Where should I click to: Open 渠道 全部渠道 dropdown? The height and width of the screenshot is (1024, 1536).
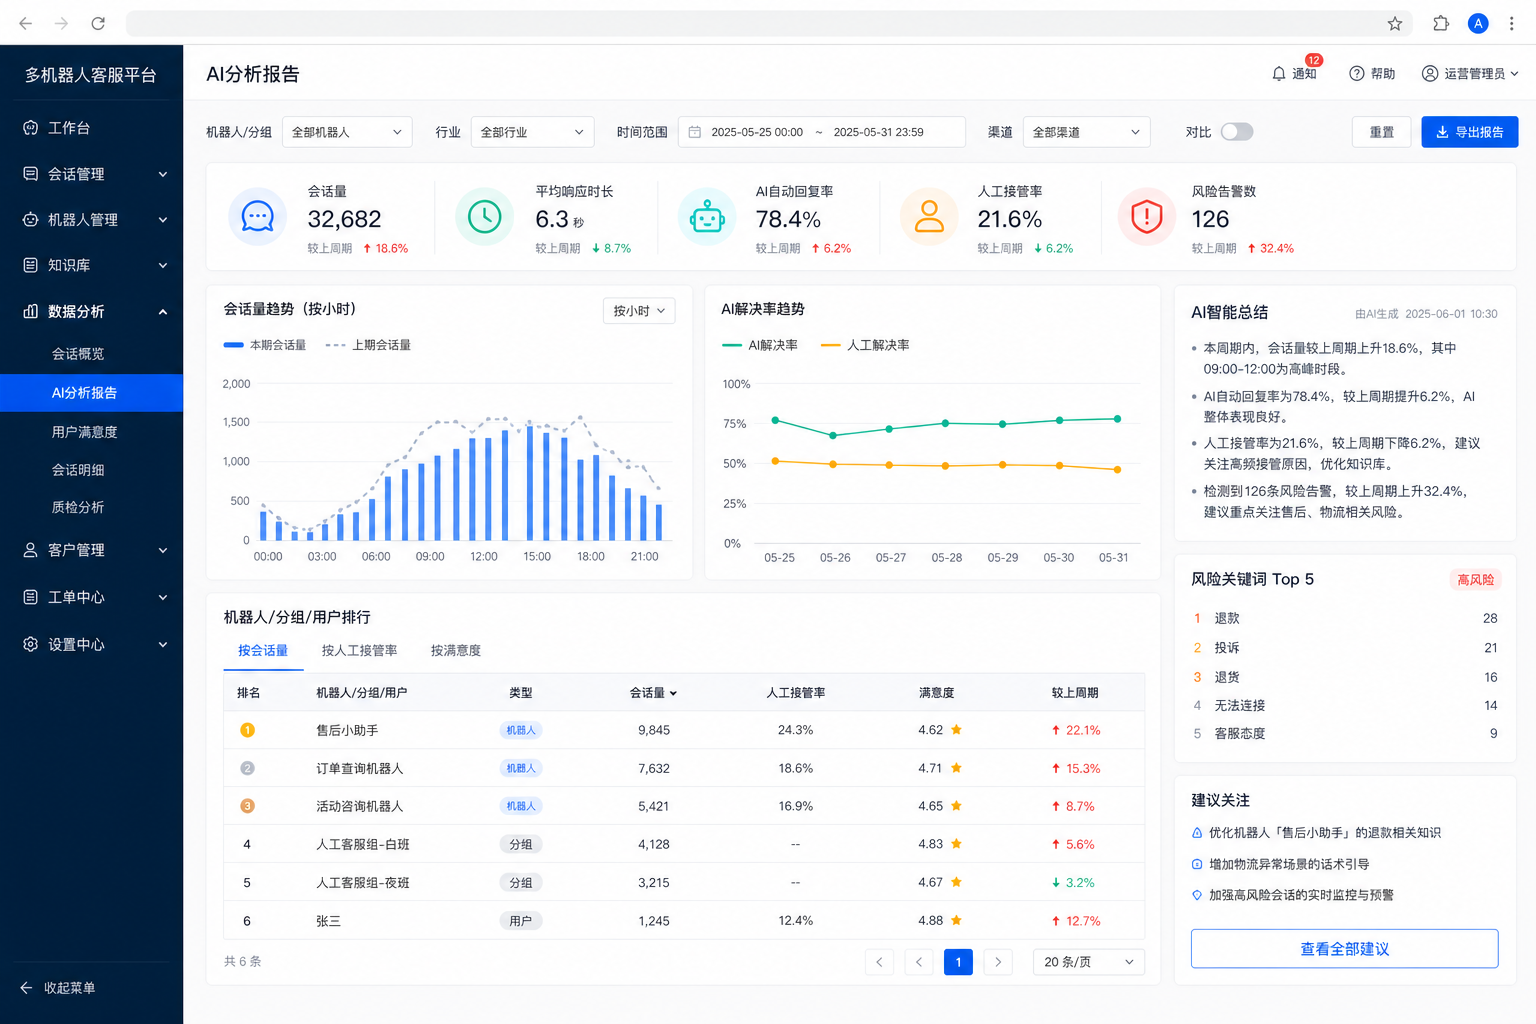(x=1086, y=132)
